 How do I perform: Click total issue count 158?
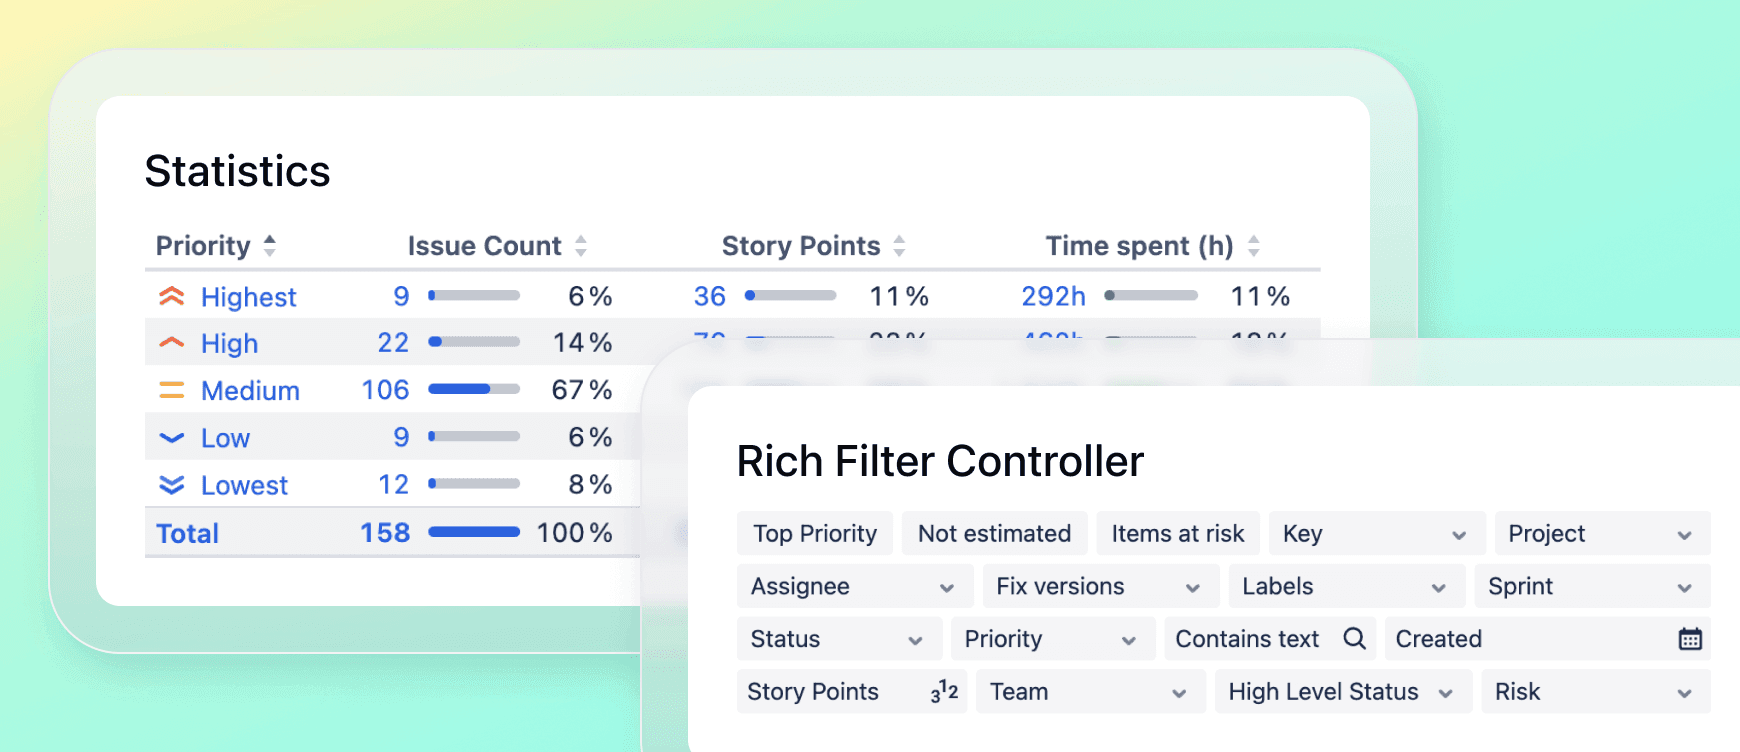click(385, 532)
